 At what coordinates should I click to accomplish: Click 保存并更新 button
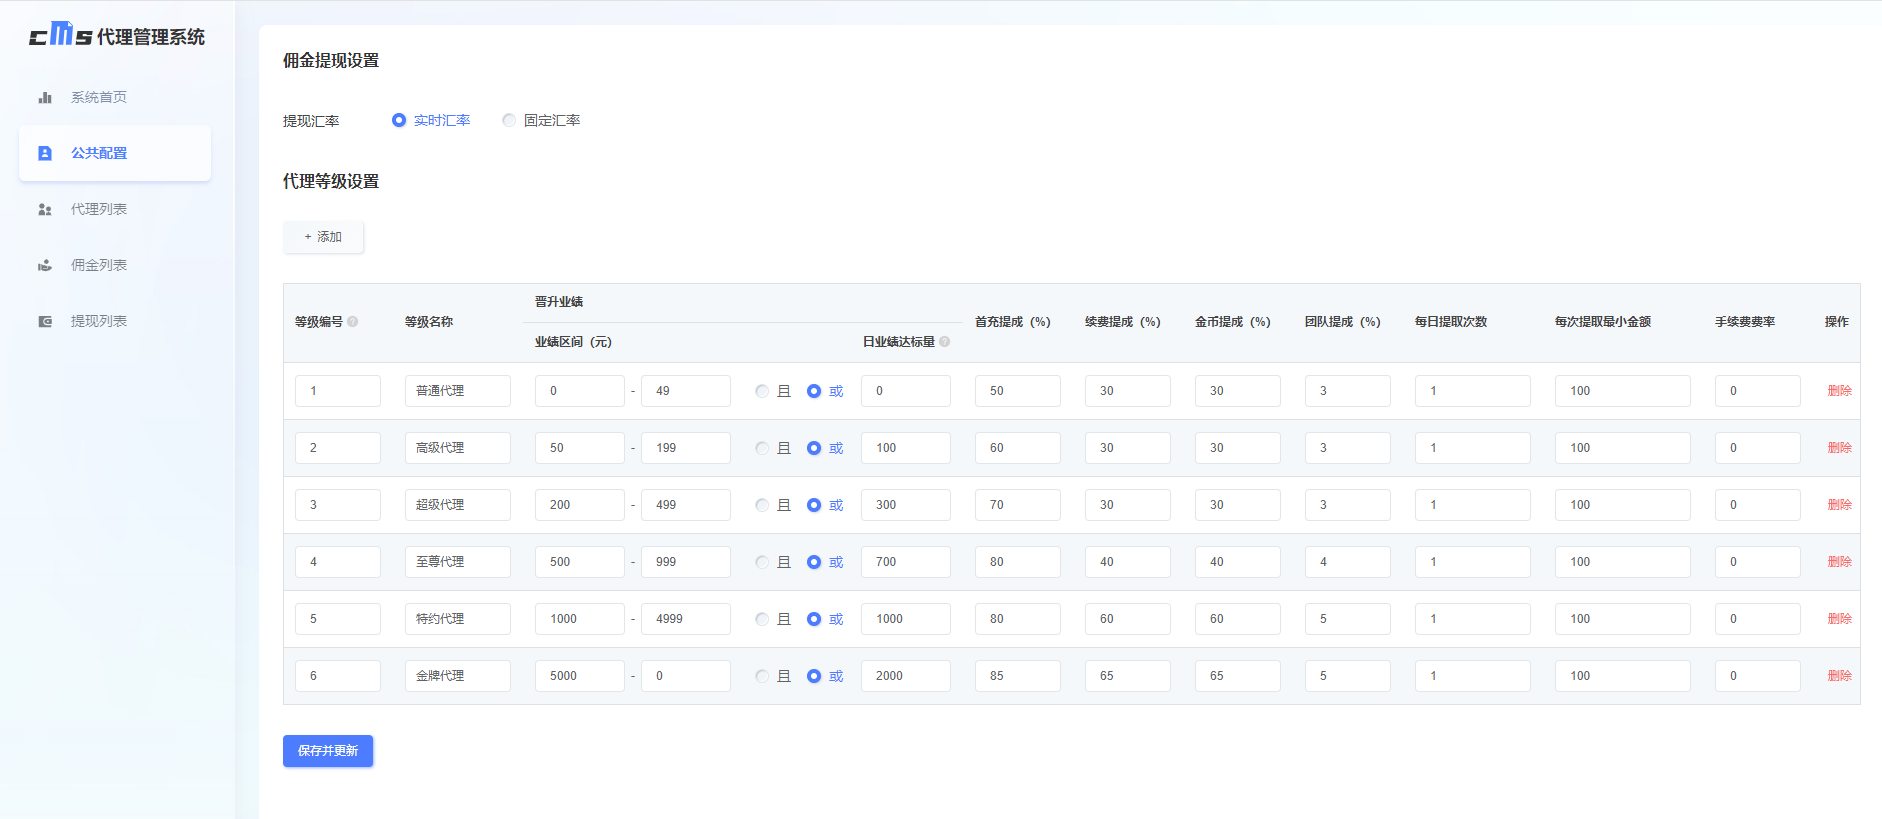[328, 751]
